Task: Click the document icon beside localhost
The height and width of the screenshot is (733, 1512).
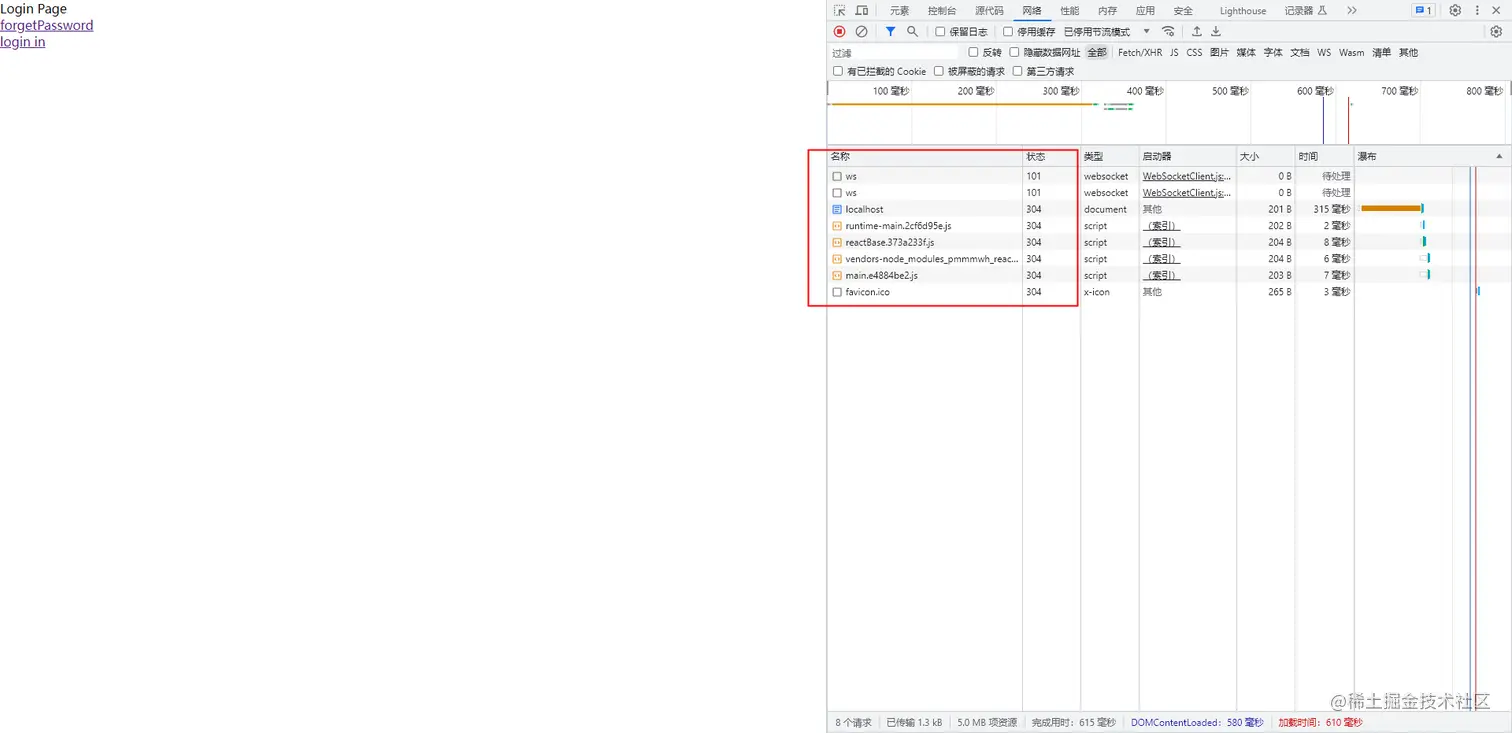Action: pyautogui.click(x=837, y=209)
